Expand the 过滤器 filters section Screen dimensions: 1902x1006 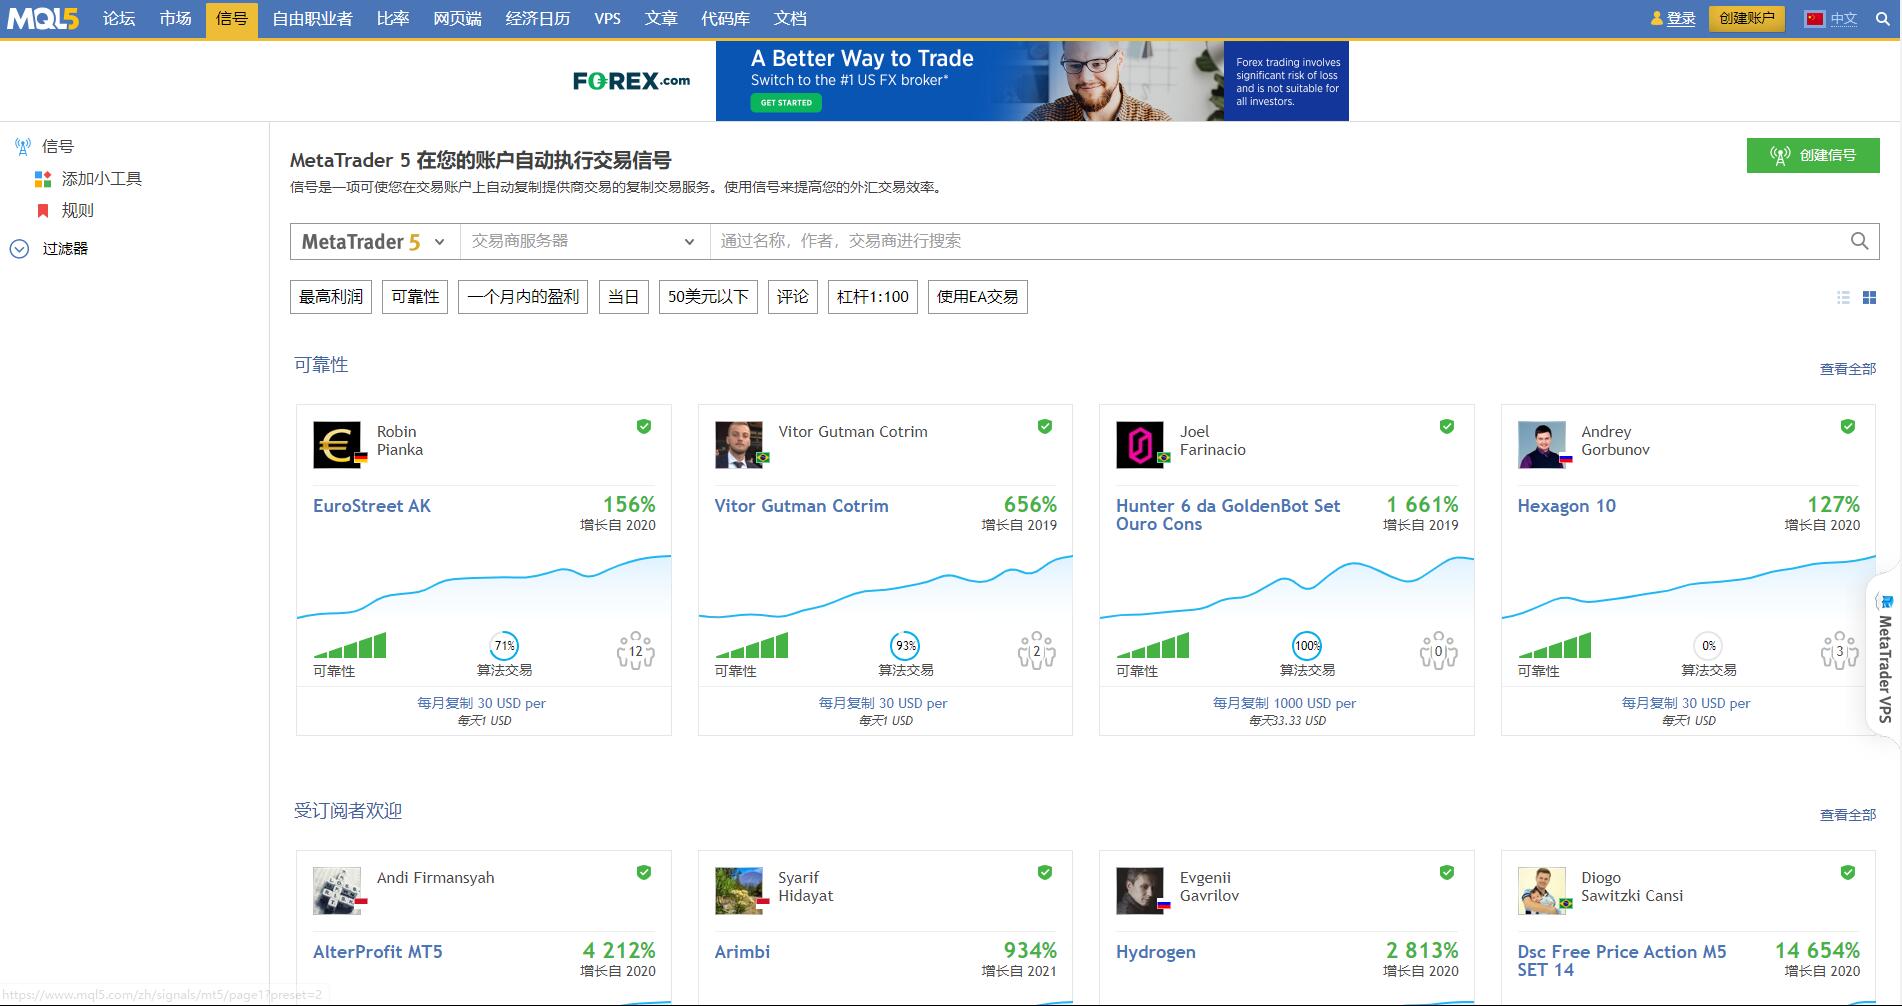click(64, 249)
